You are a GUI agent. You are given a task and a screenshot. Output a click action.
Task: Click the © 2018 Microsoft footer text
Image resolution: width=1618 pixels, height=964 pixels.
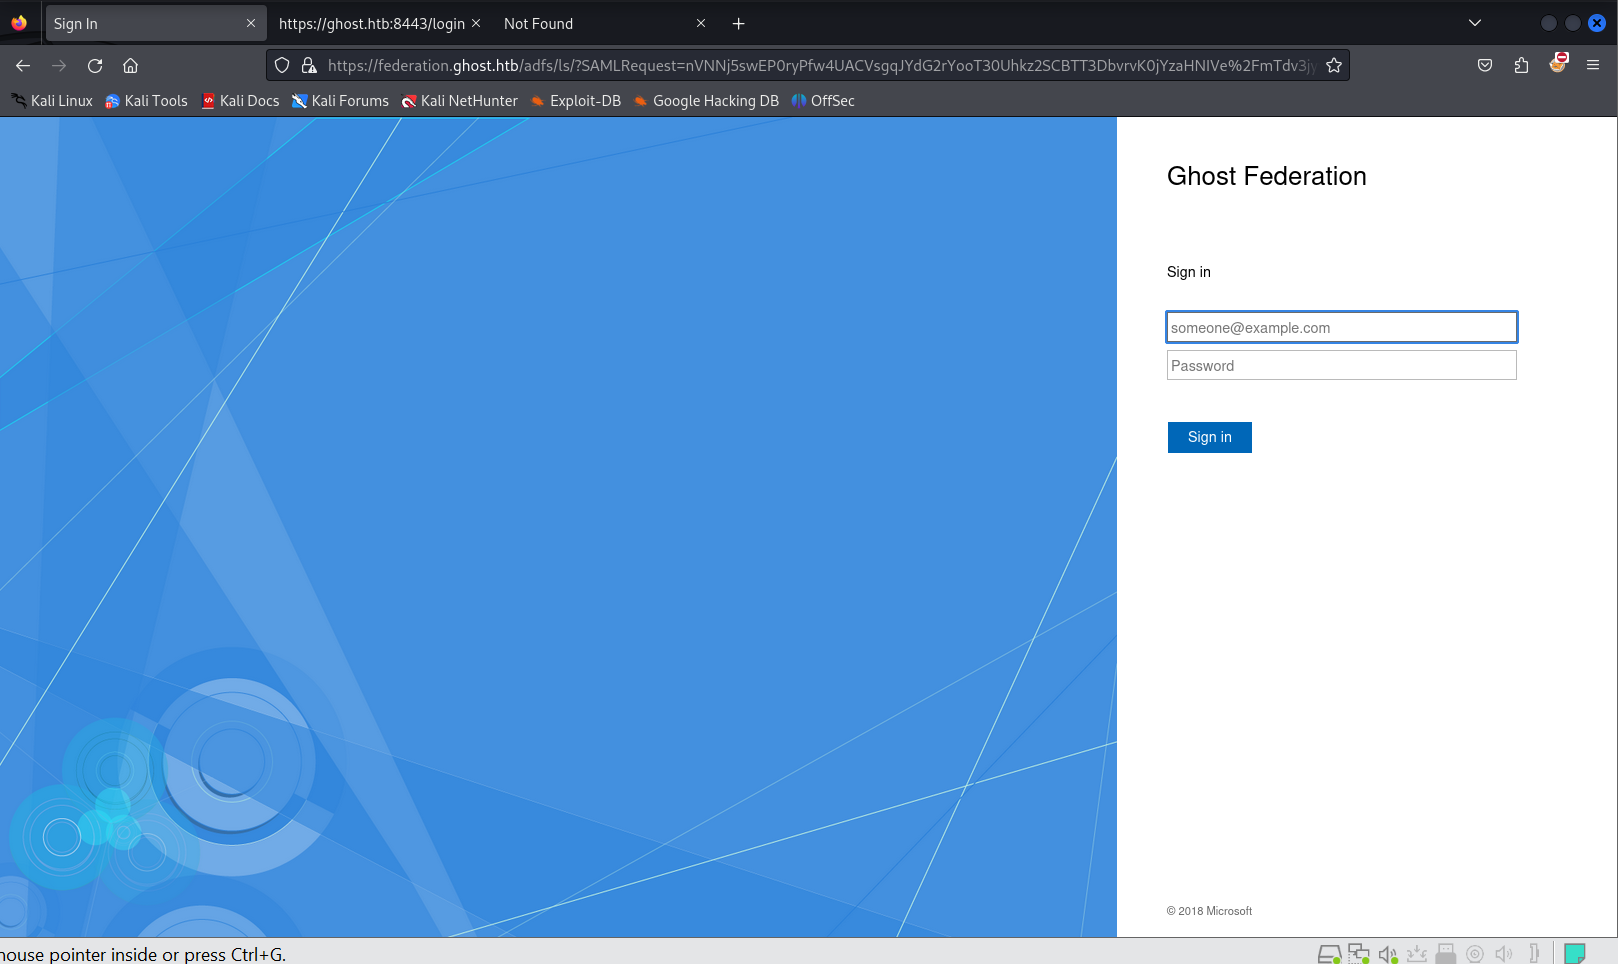coord(1209,911)
